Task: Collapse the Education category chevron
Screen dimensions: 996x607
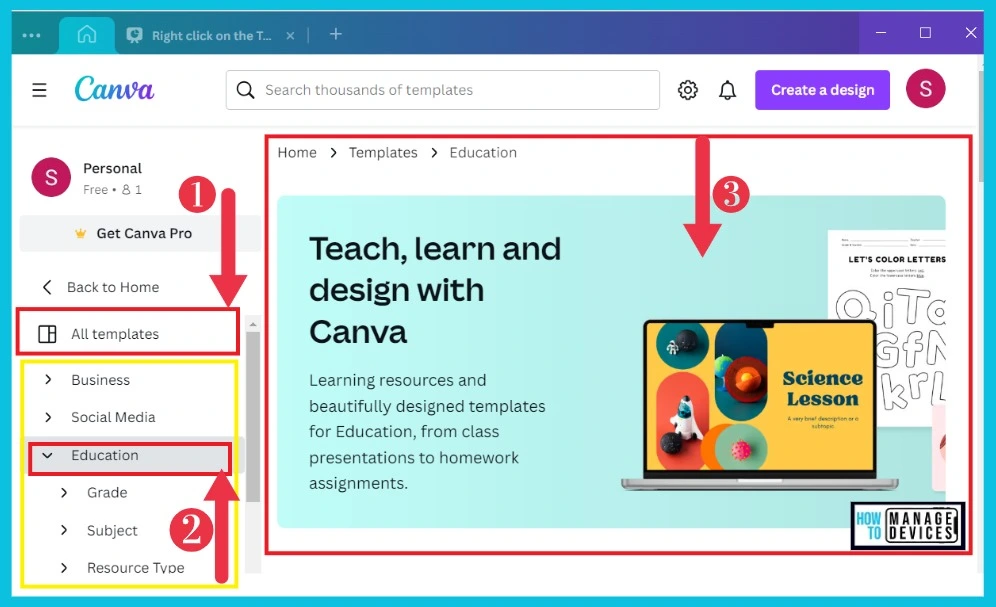Action: (47, 455)
